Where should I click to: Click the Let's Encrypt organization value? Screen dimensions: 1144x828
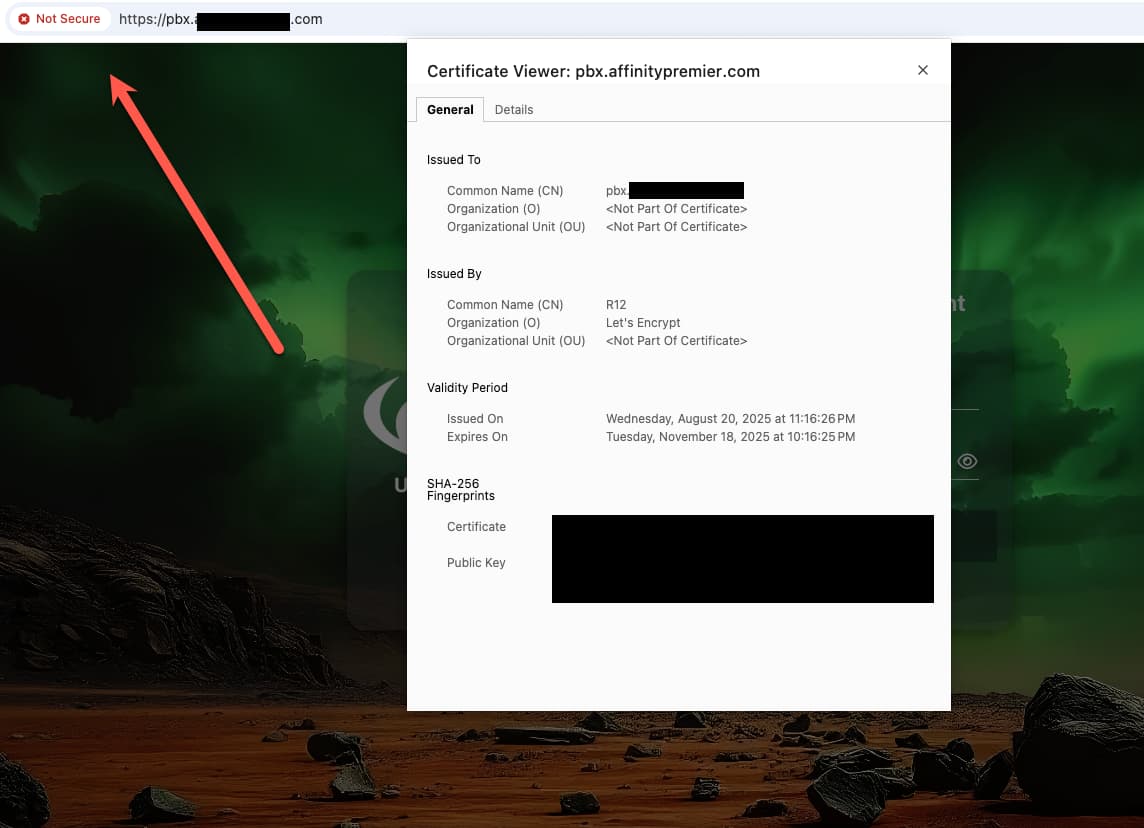click(643, 323)
